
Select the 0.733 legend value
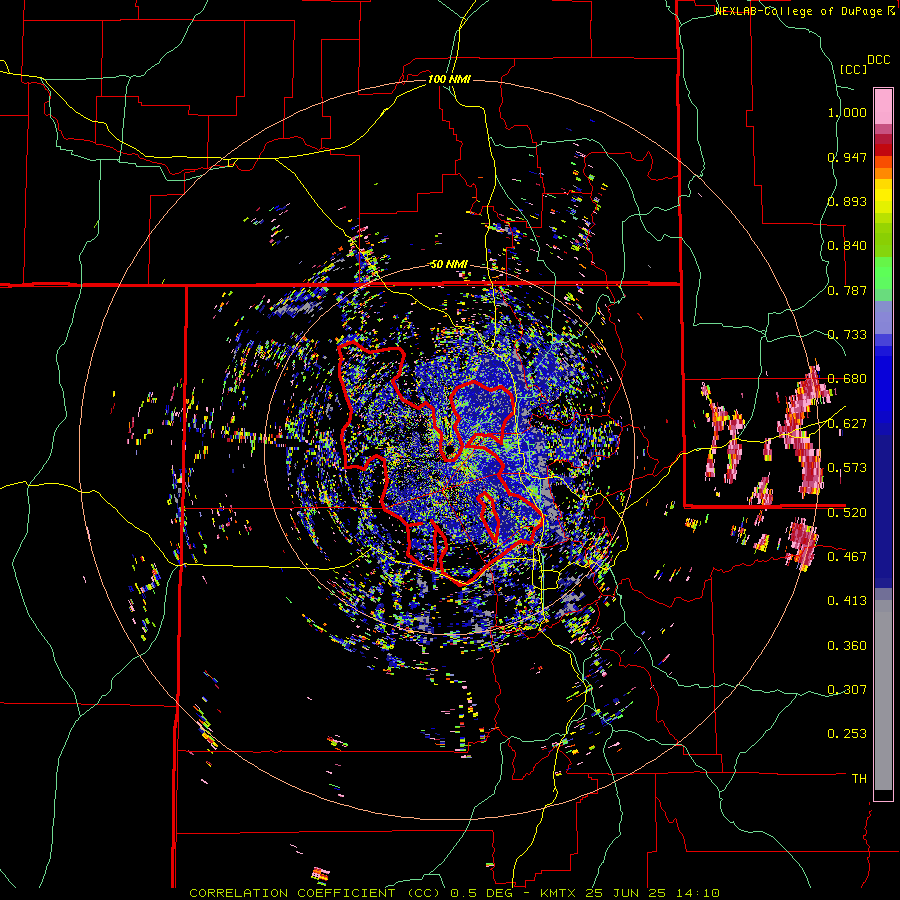point(847,335)
